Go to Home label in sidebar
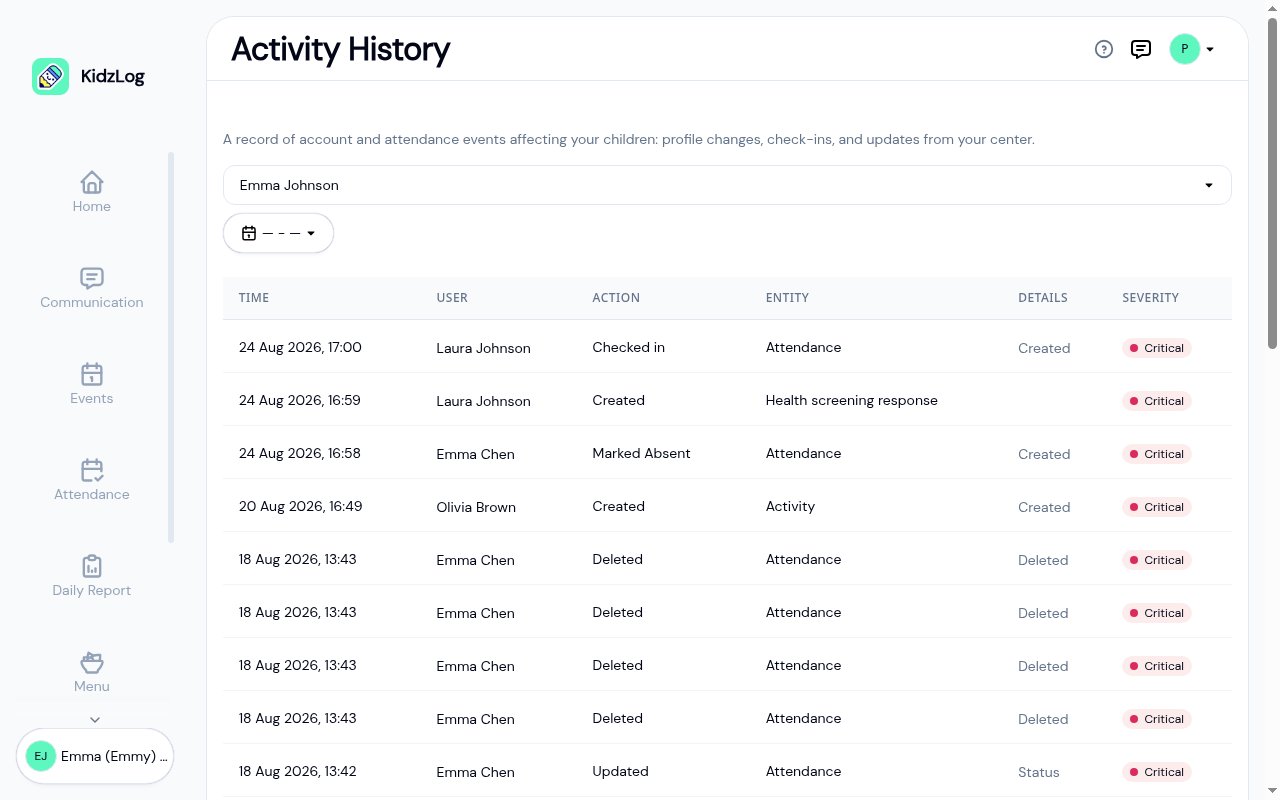This screenshot has height=800, width=1280. 92,206
